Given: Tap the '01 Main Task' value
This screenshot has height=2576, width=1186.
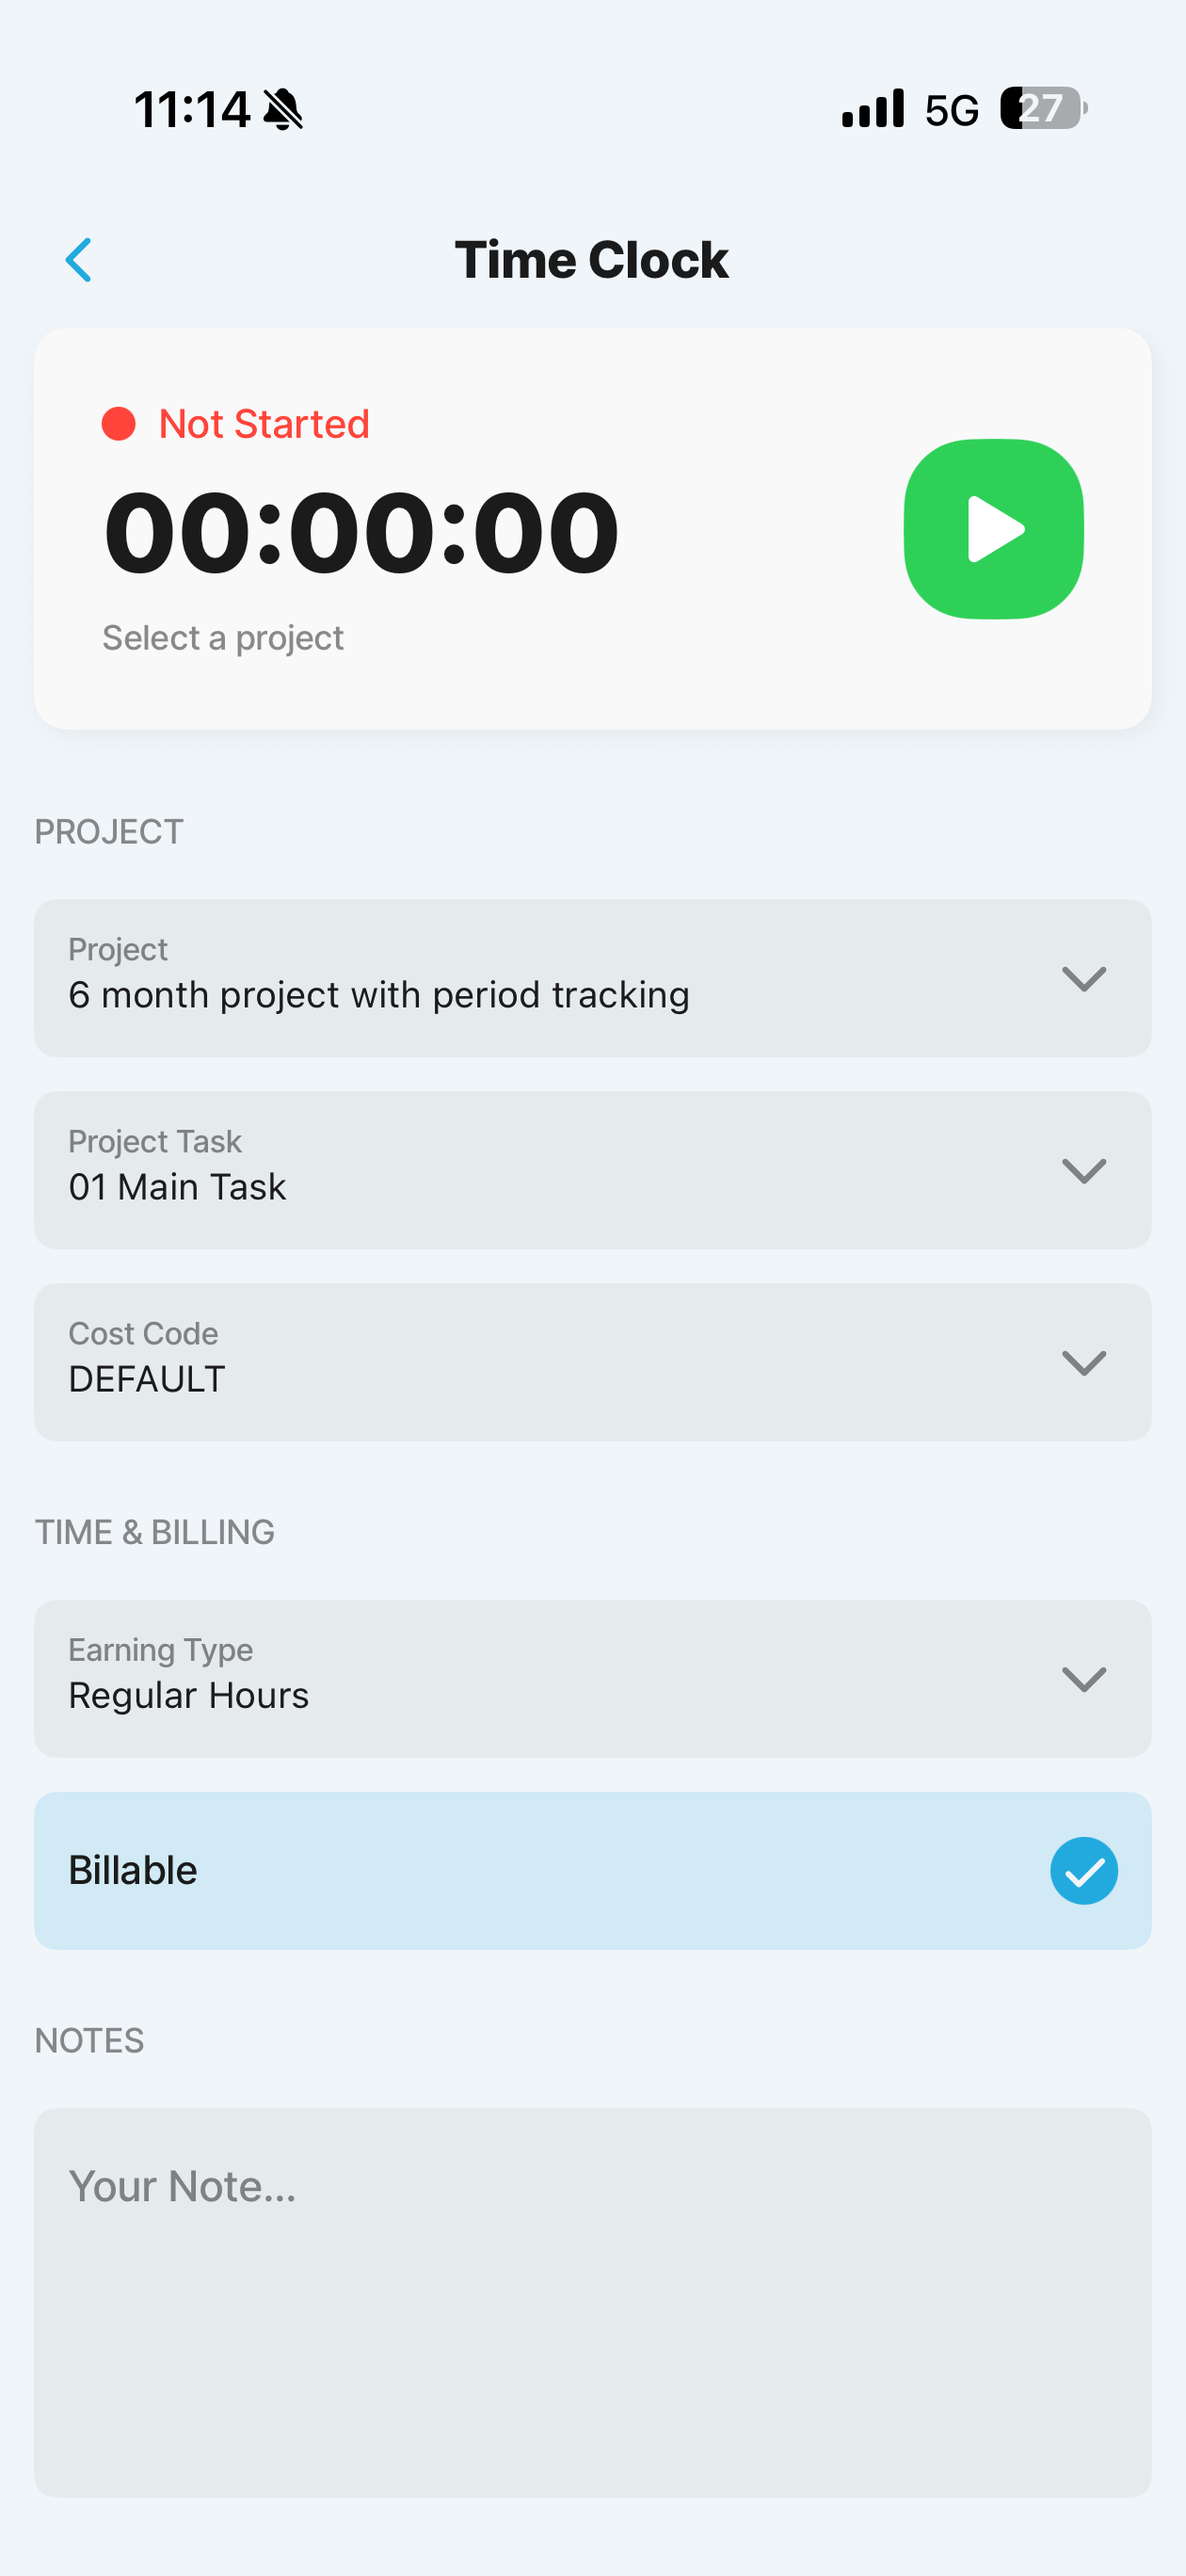Looking at the screenshot, I should click(x=177, y=1187).
